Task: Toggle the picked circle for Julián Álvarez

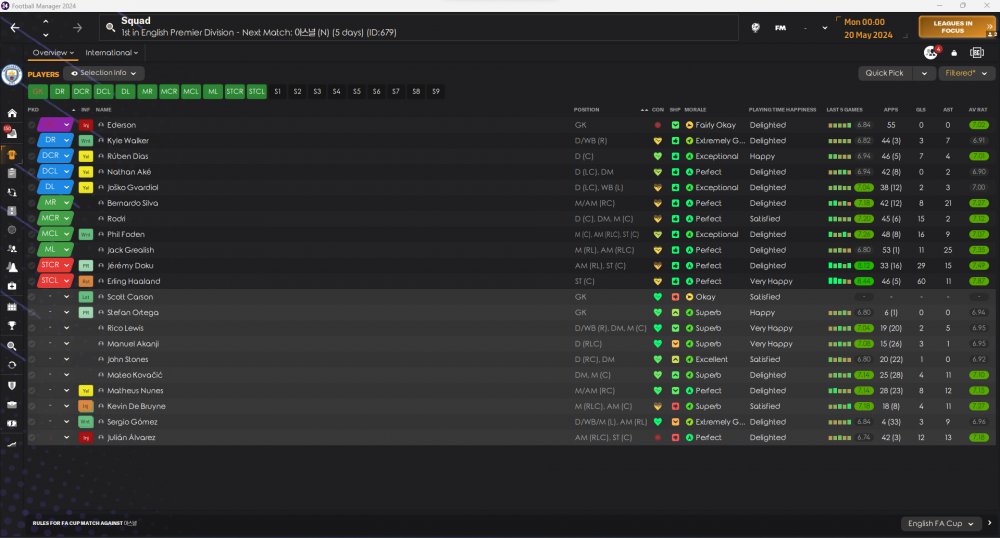Action: (x=32, y=438)
